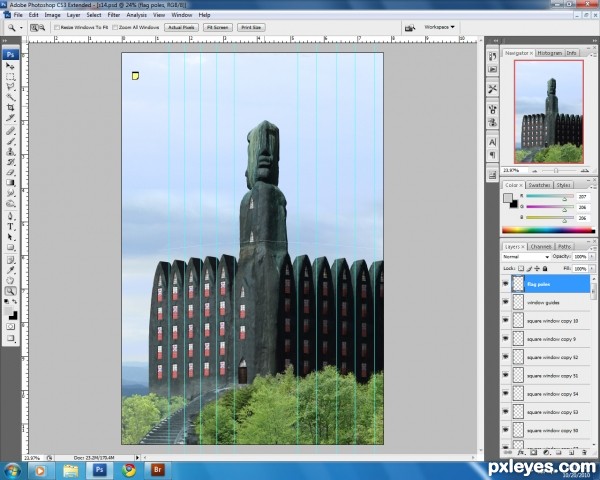Select the Zoom tool in toolbox

[10, 291]
